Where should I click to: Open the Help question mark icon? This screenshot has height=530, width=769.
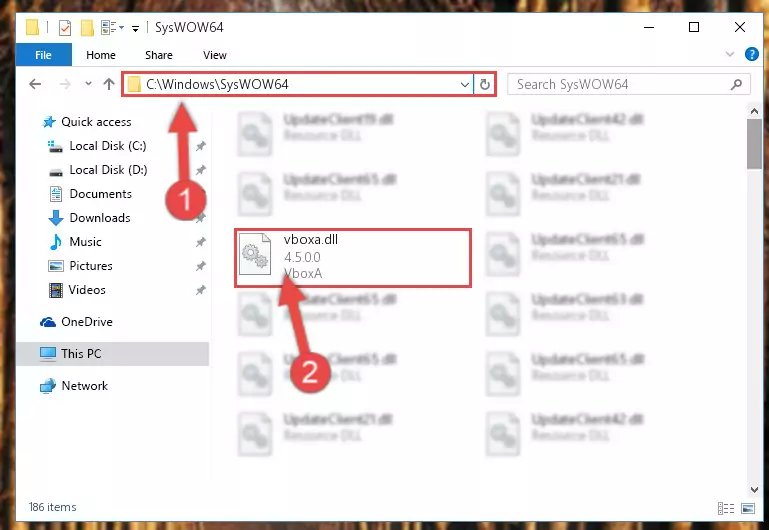coord(751,54)
